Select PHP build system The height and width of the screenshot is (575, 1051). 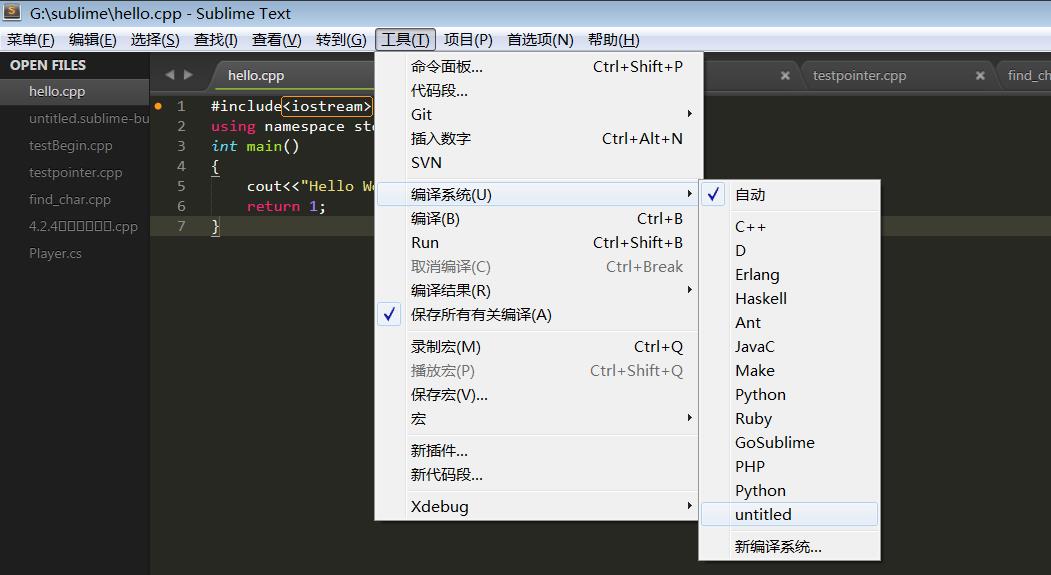(789, 466)
